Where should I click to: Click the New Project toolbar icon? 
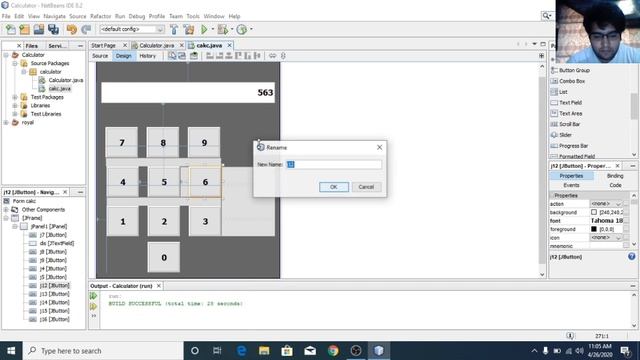pyautogui.click(x=24, y=29)
